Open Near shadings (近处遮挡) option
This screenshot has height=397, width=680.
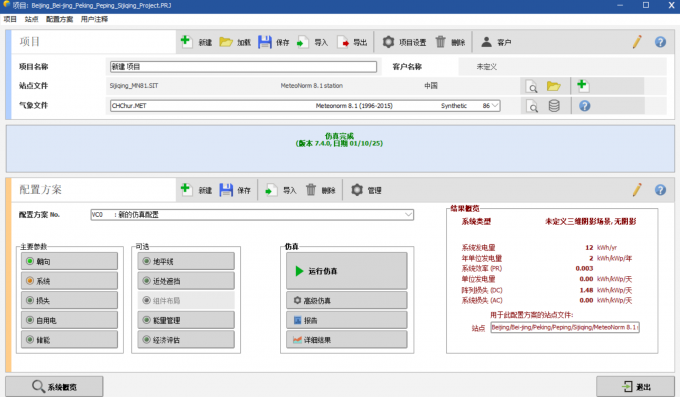(x=186, y=281)
